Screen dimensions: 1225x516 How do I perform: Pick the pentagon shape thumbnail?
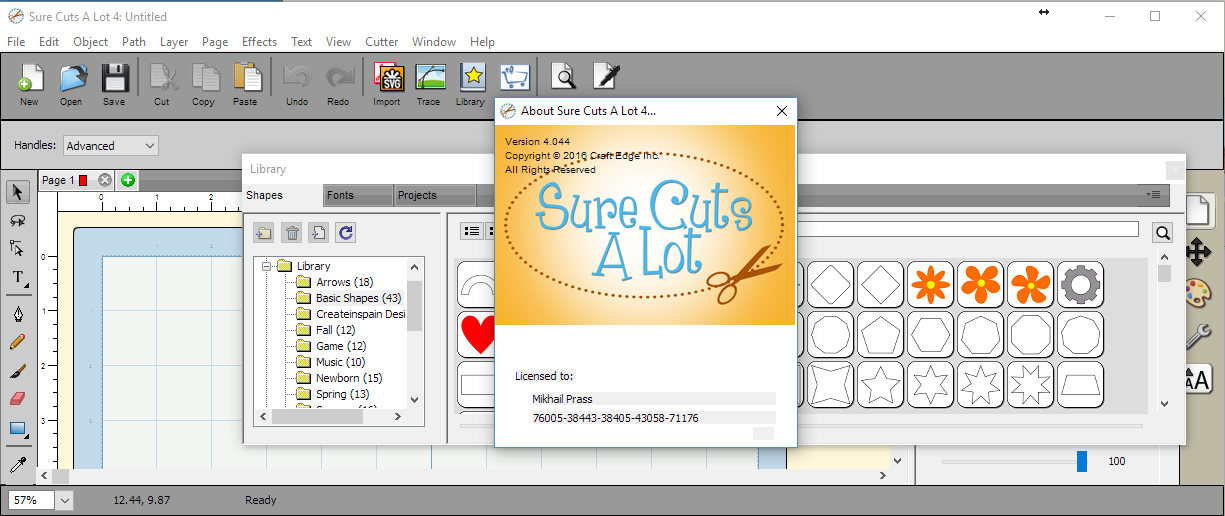[880, 334]
